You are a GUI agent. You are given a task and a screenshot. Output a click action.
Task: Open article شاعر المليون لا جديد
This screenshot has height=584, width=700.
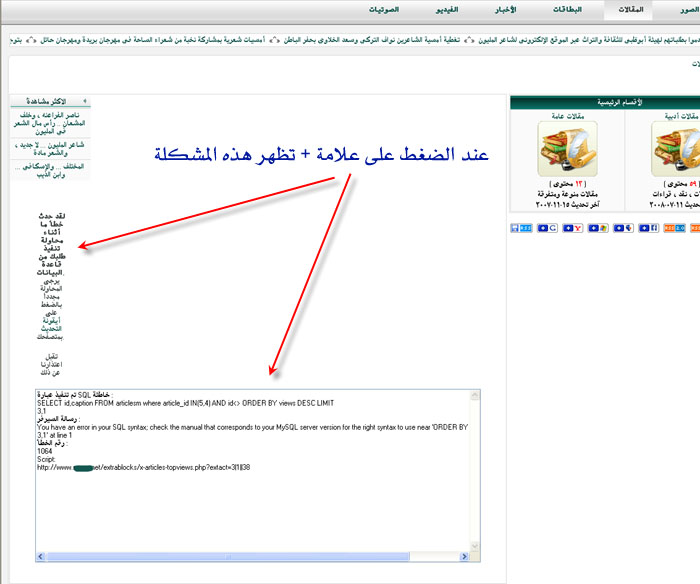[x=52, y=149]
